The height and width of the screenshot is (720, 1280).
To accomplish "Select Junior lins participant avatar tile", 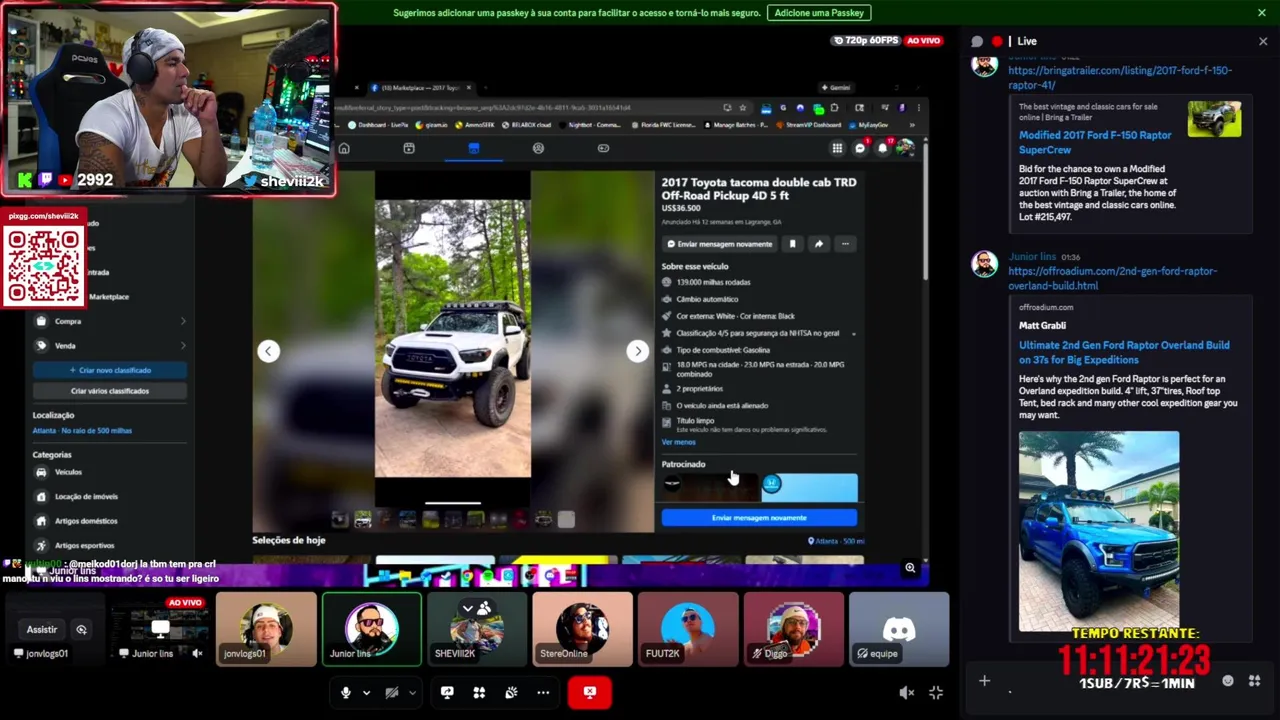I will click(x=372, y=629).
